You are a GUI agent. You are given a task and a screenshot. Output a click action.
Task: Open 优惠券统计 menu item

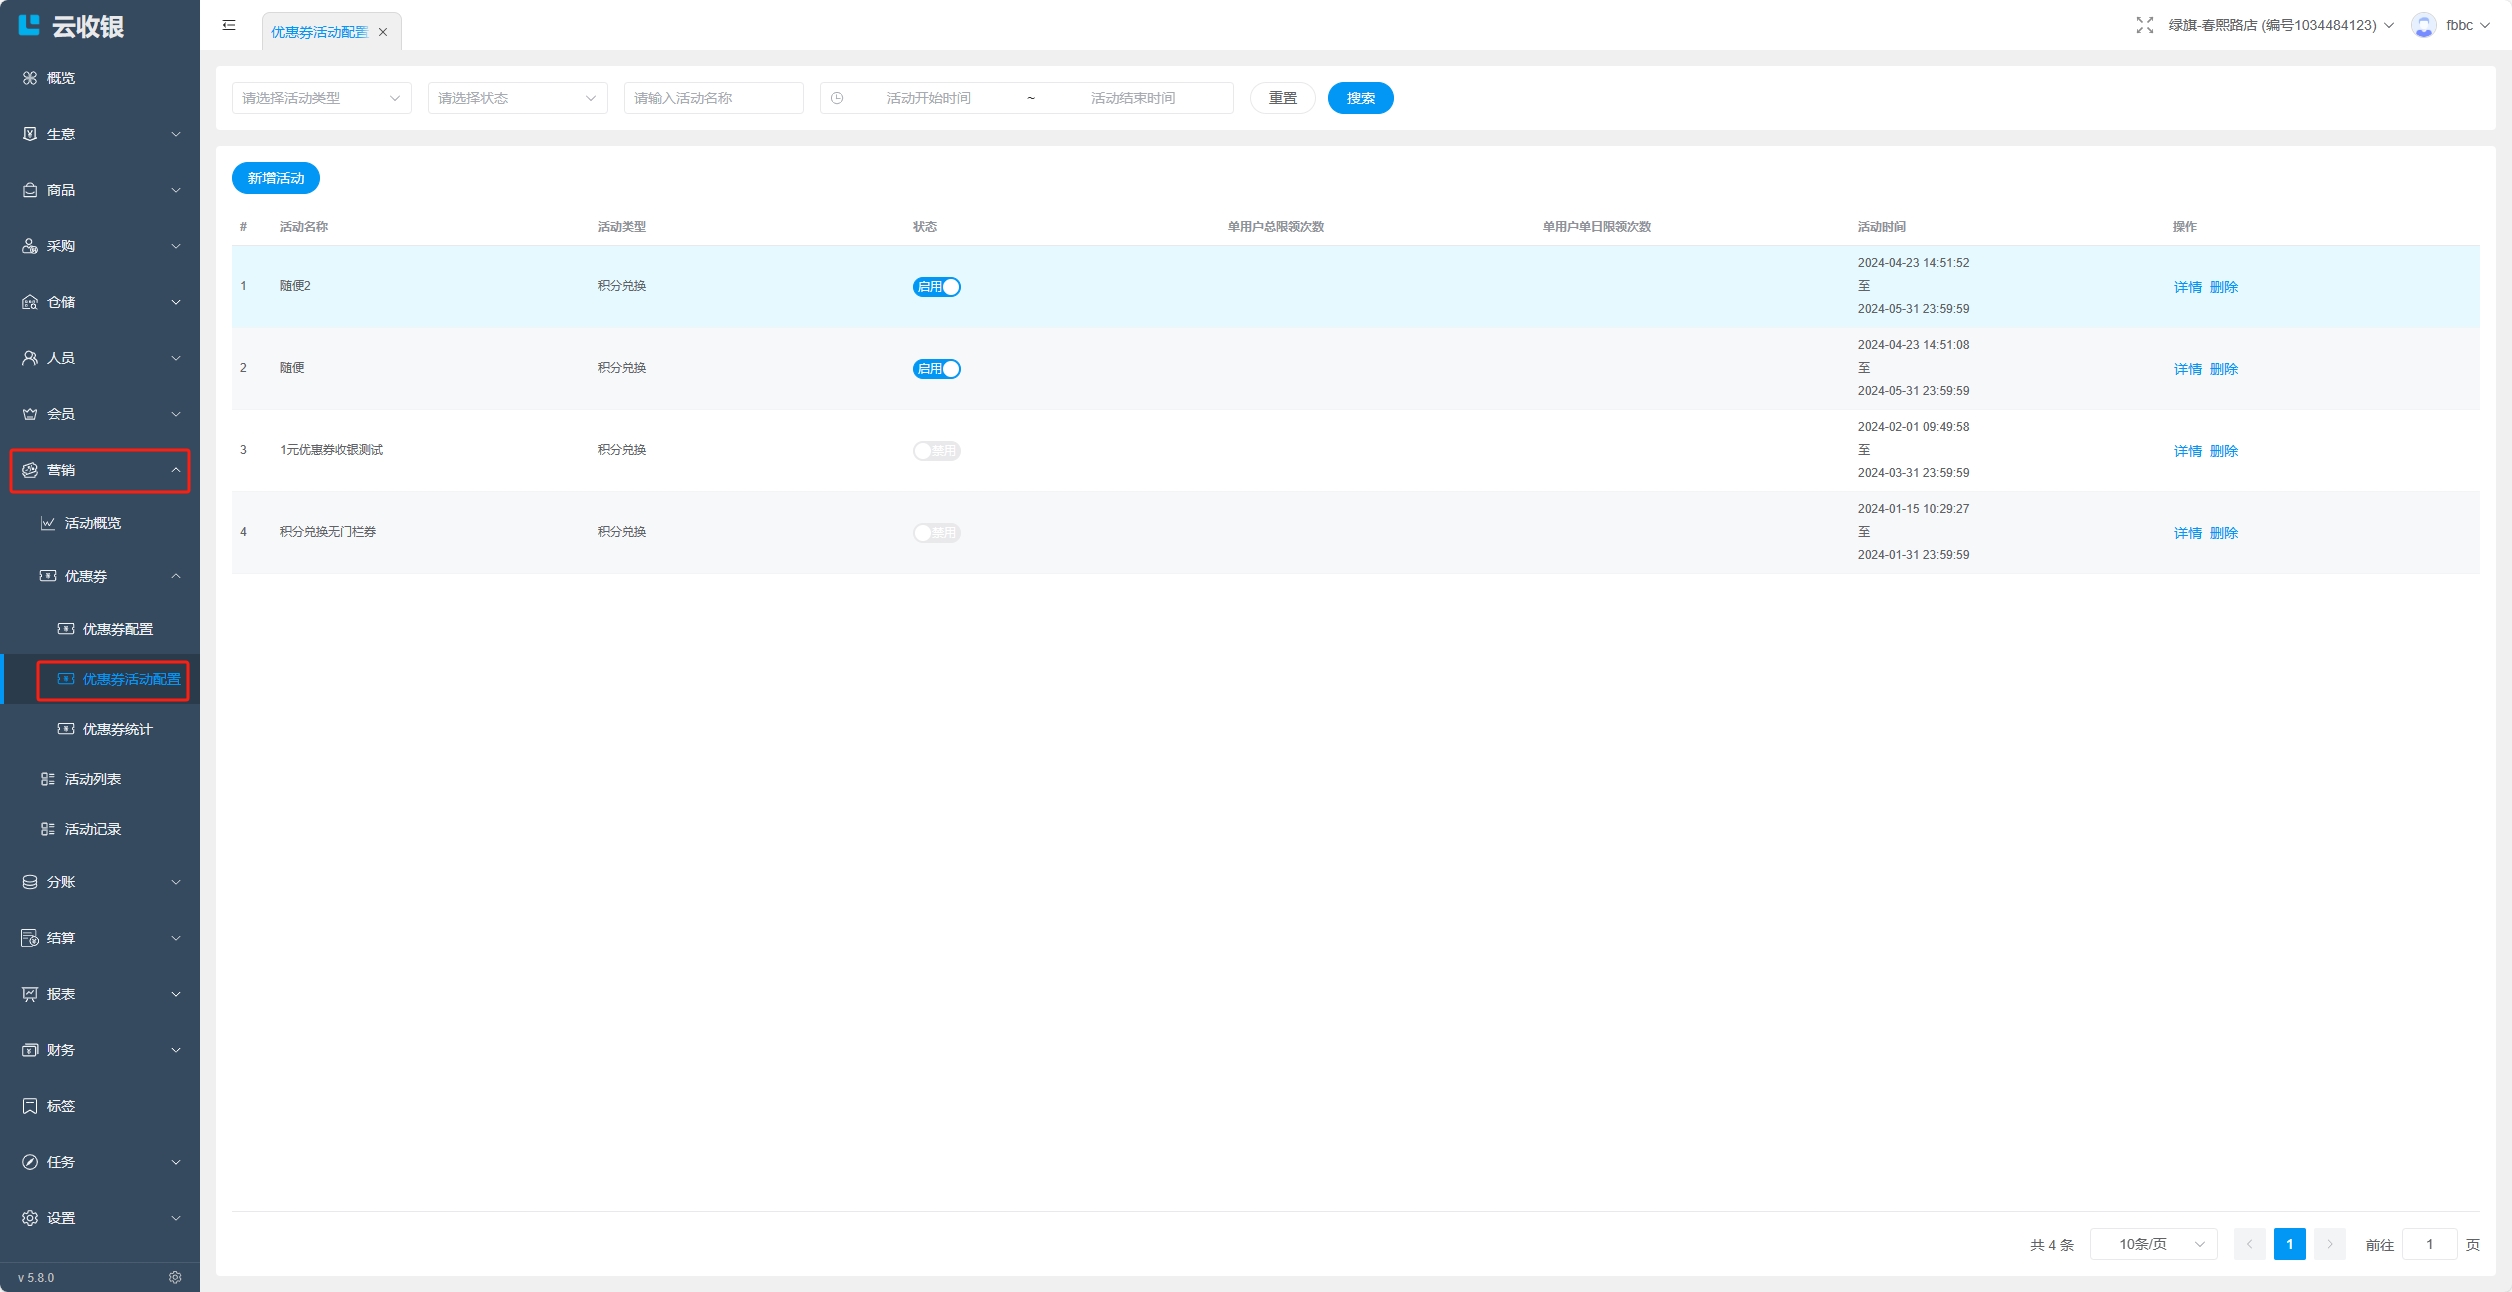pyautogui.click(x=117, y=729)
